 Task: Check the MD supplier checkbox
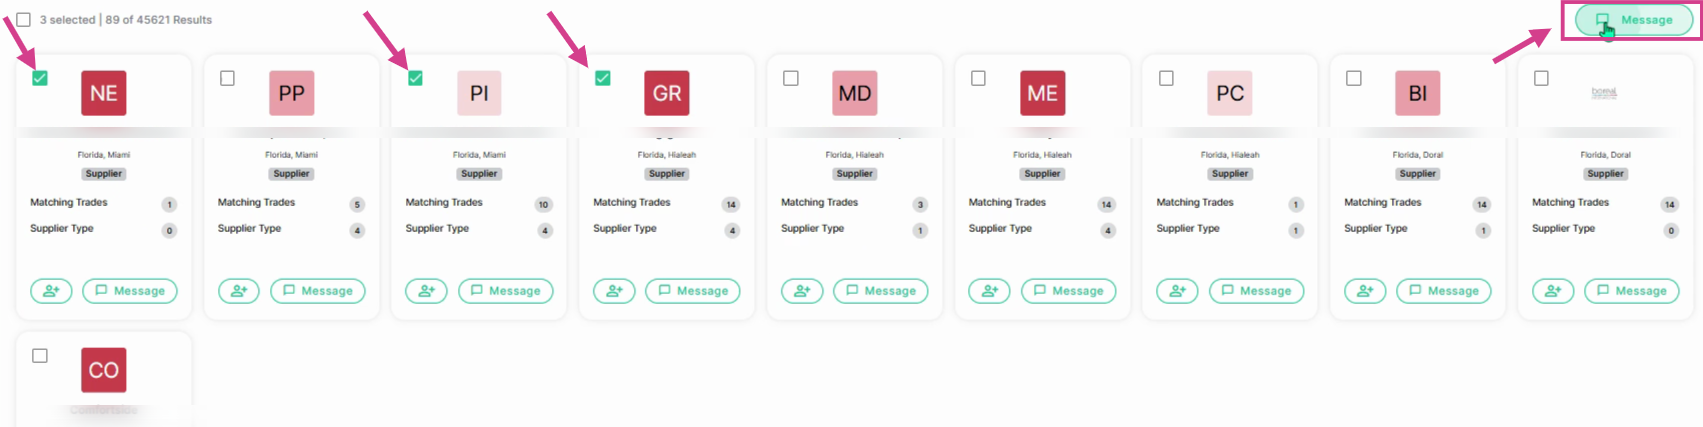pyautogui.click(x=790, y=78)
